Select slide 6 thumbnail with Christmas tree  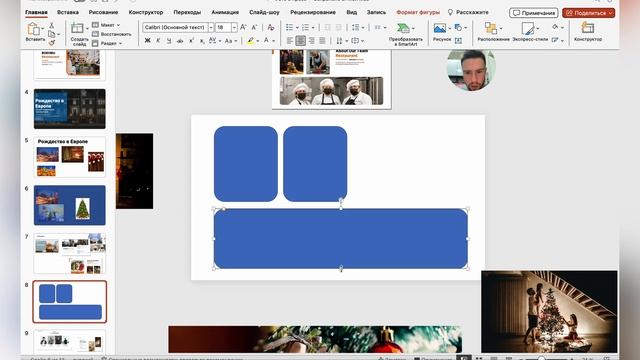(x=69, y=205)
